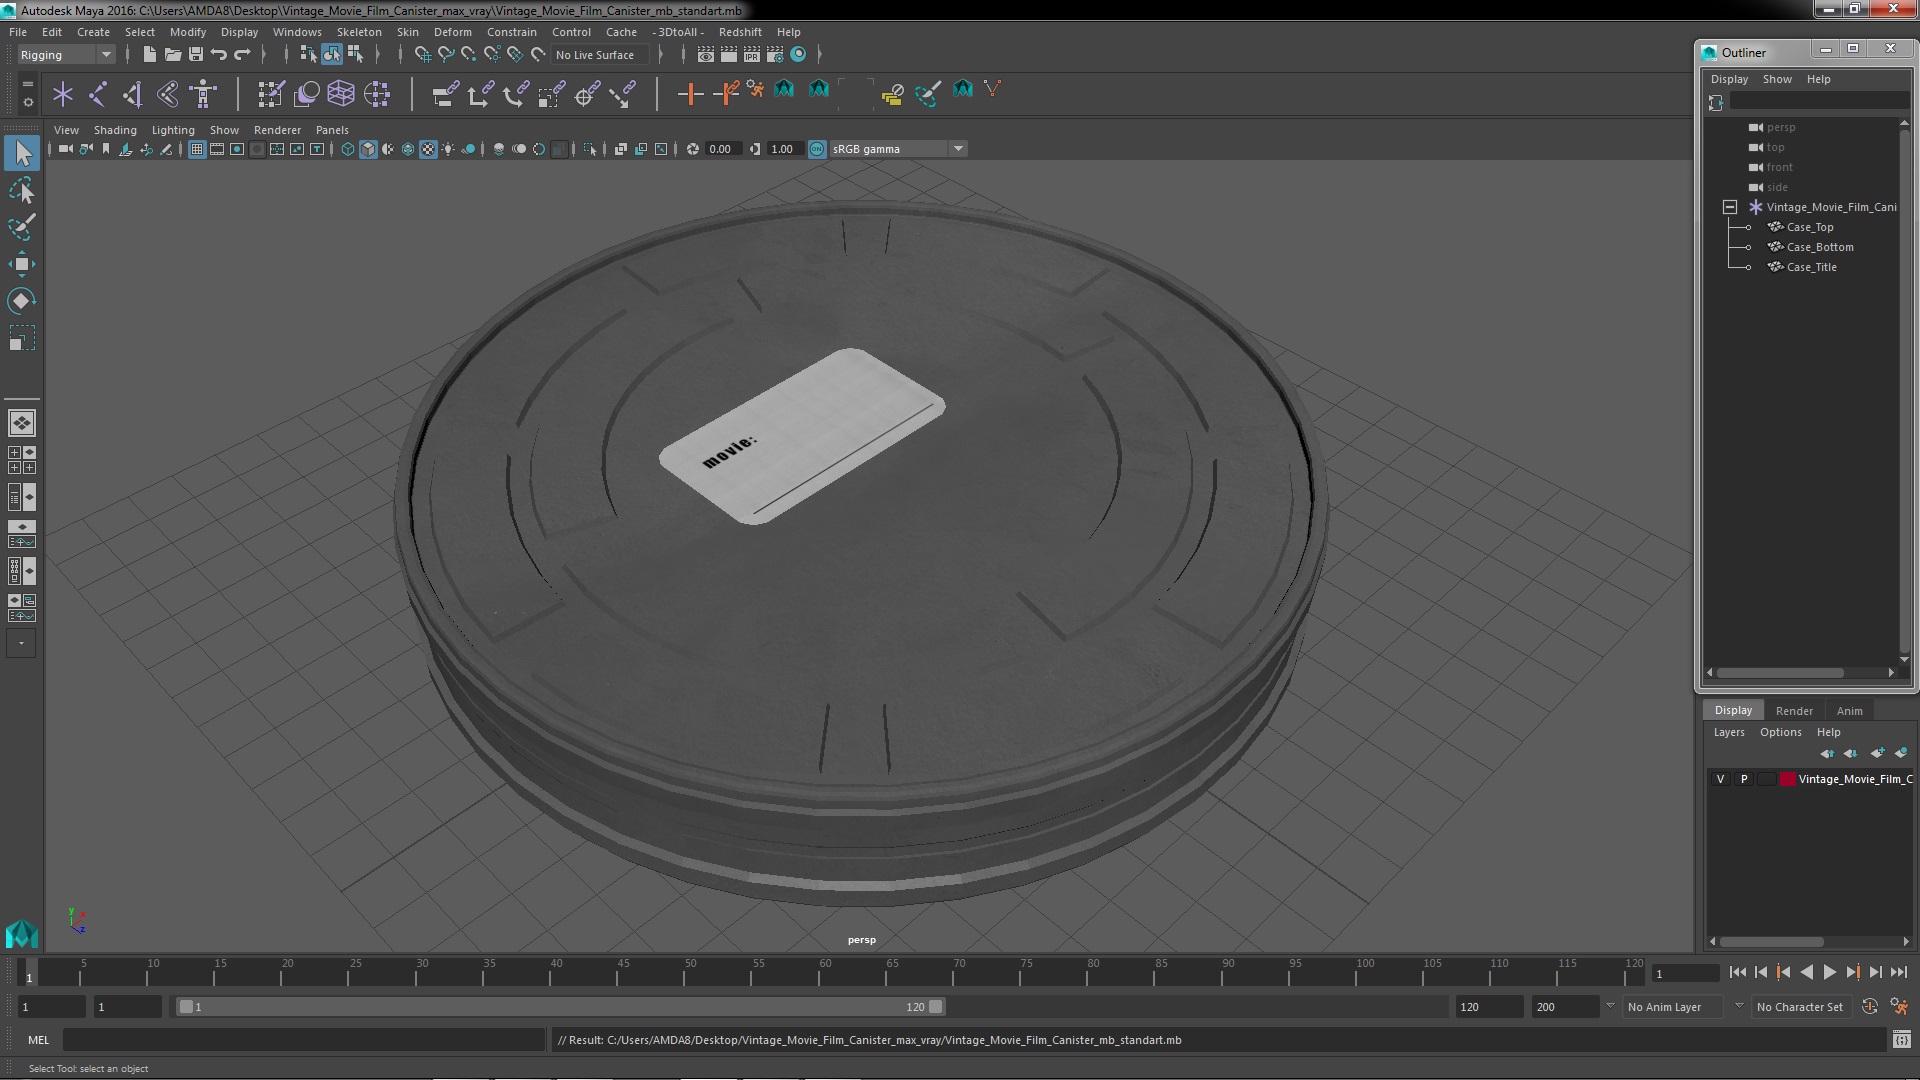Collapse the Vintage_Movie_Film_Cani group node
The width and height of the screenshot is (1920, 1080).
pyautogui.click(x=1730, y=207)
